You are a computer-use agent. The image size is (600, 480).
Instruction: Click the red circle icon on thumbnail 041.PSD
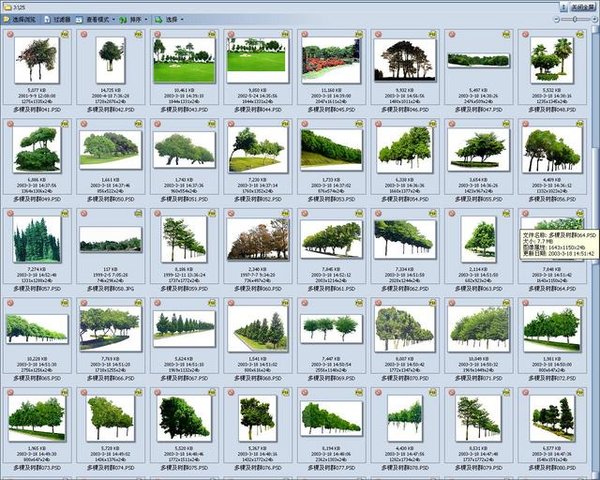tap(10, 34)
